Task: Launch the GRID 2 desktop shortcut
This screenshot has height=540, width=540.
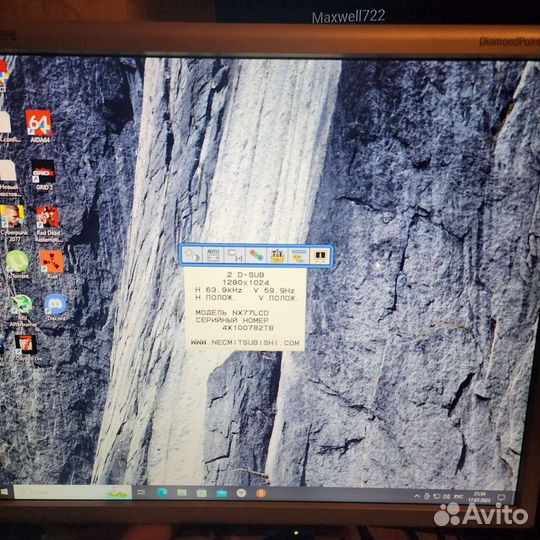Action: [x=43, y=175]
